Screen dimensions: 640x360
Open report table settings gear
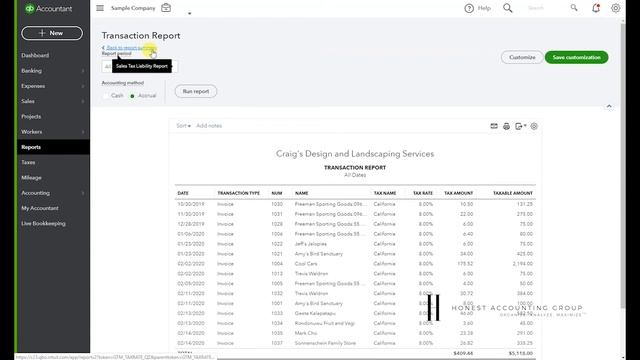(x=534, y=126)
